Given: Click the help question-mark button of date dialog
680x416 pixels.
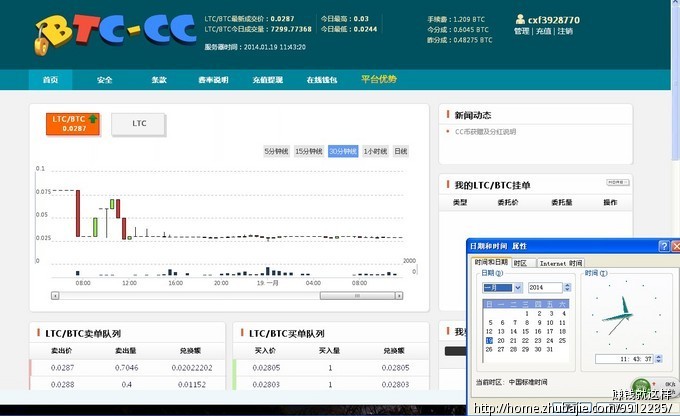Looking at the screenshot, I should point(664,246).
